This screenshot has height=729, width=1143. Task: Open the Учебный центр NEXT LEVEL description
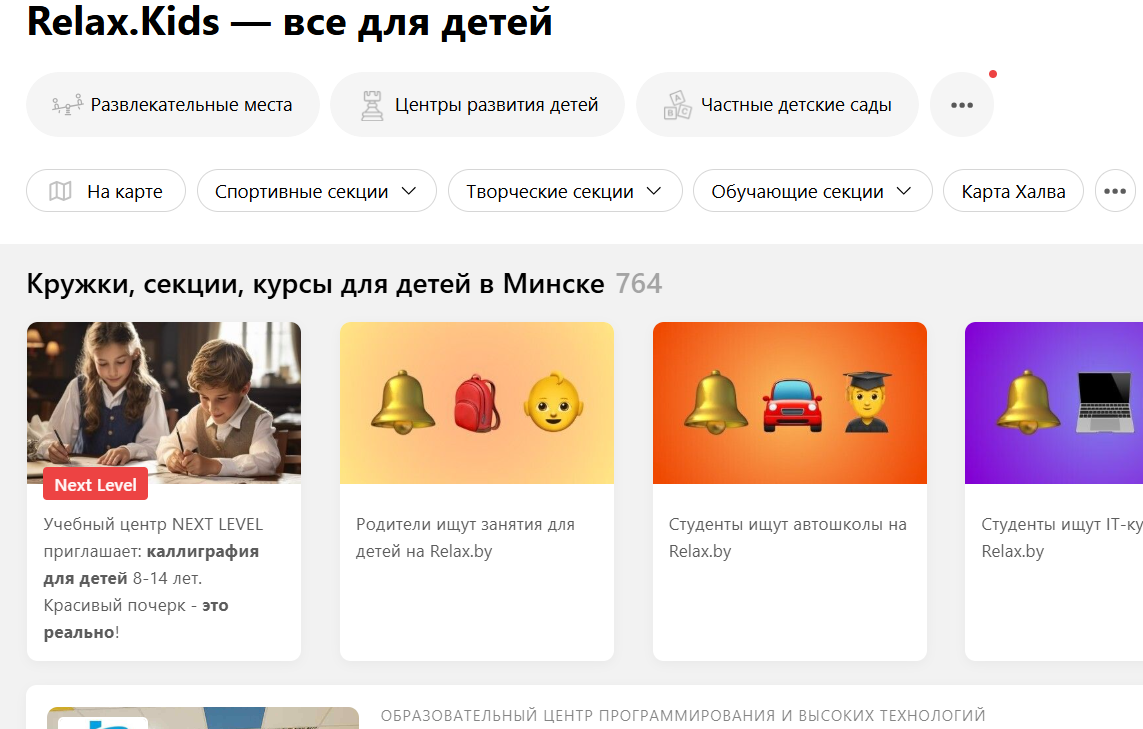pos(153,578)
